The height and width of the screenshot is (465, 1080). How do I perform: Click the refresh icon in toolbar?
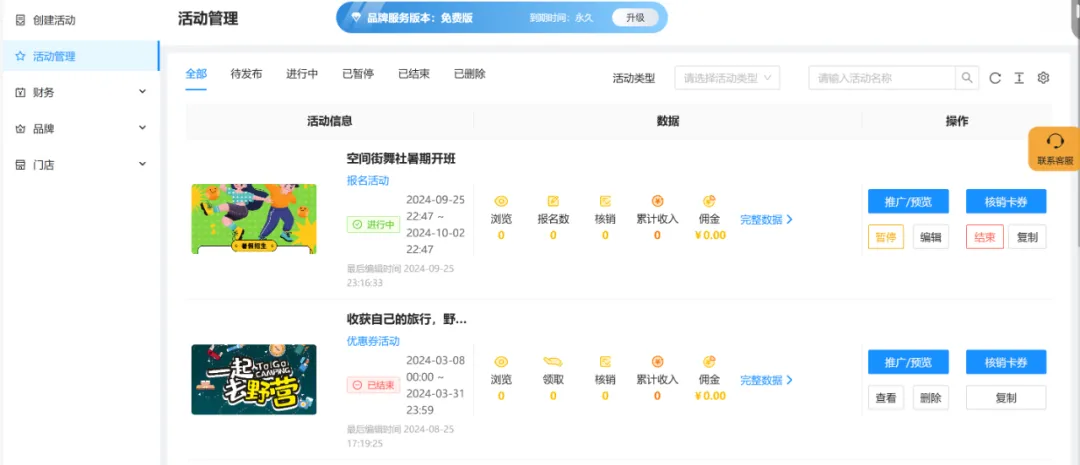[x=995, y=78]
